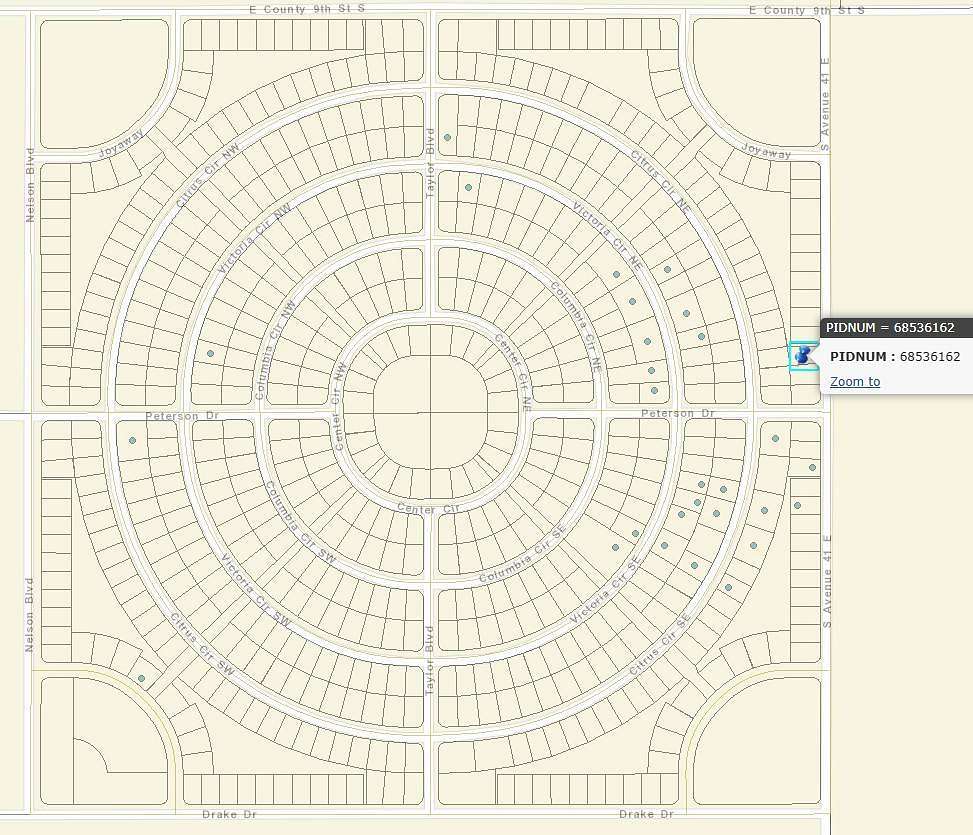Open the Zoom to link in the popup
Image resolution: width=973 pixels, height=835 pixels.
coord(854,381)
